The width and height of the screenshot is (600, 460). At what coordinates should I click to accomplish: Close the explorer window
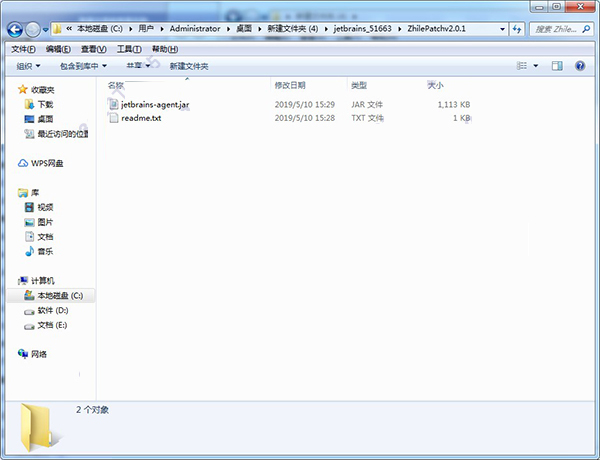580,7
